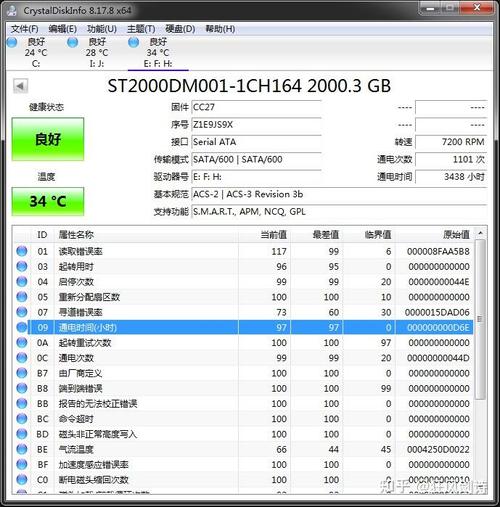The width and height of the screenshot is (500, 507).
Task: Click the status icon of row BD
Action: (x=22, y=434)
